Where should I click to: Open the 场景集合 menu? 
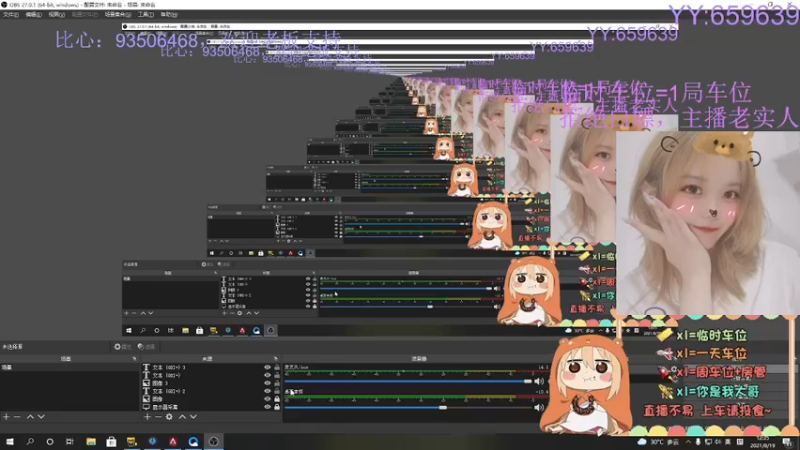[117, 15]
